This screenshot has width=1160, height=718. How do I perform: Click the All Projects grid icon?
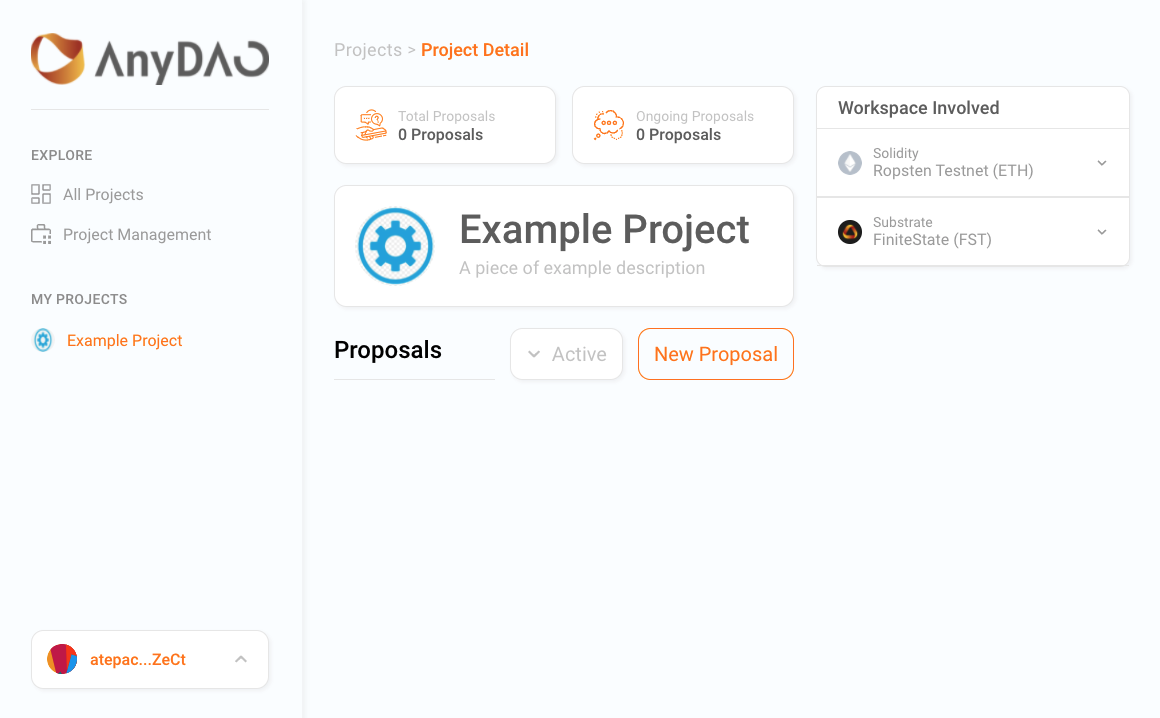click(41, 194)
